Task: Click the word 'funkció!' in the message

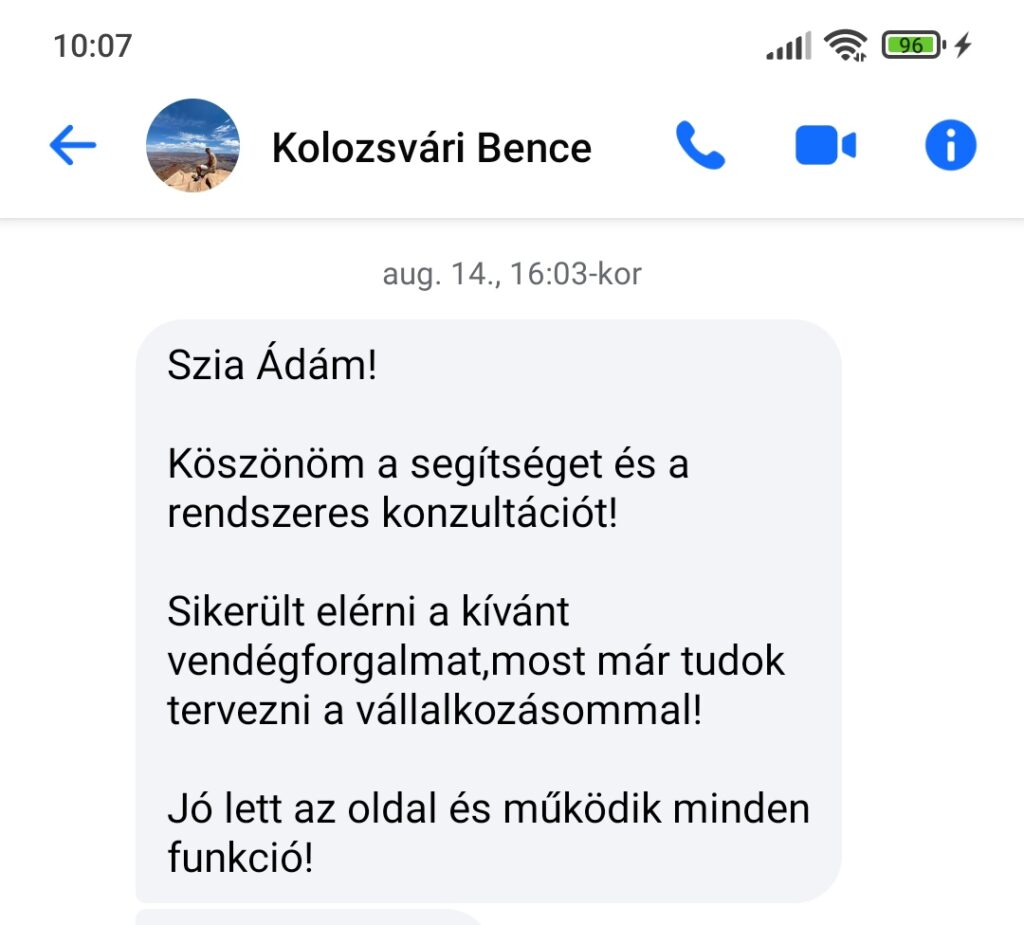Action: (x=240, y=857)
